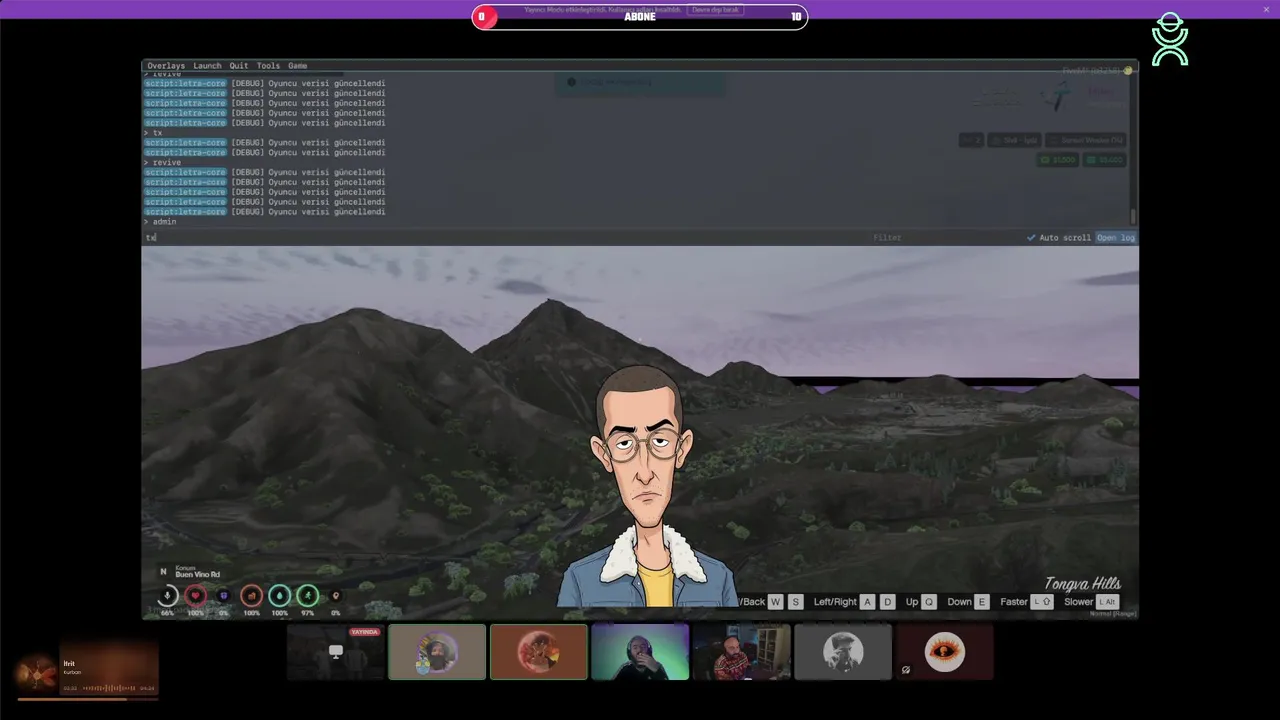
Task: Click the yellow FiveM status dot
Action: (1128, 71)
